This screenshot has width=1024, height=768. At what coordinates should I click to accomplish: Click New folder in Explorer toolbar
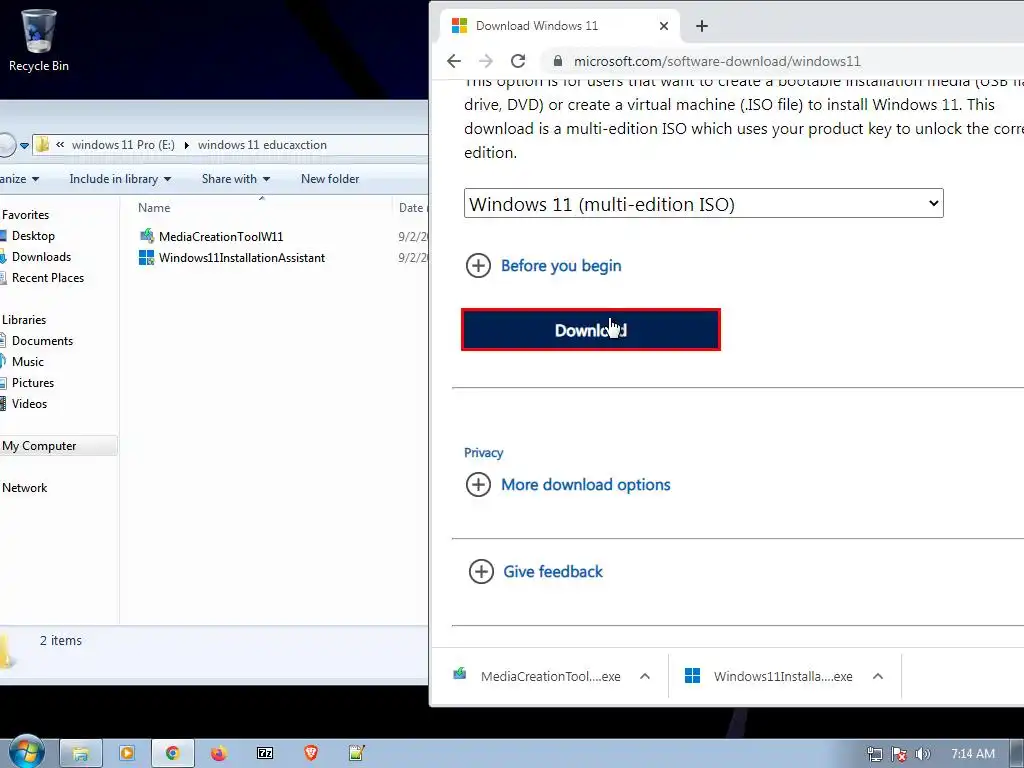pyautogui.click(x=330, y=178)
